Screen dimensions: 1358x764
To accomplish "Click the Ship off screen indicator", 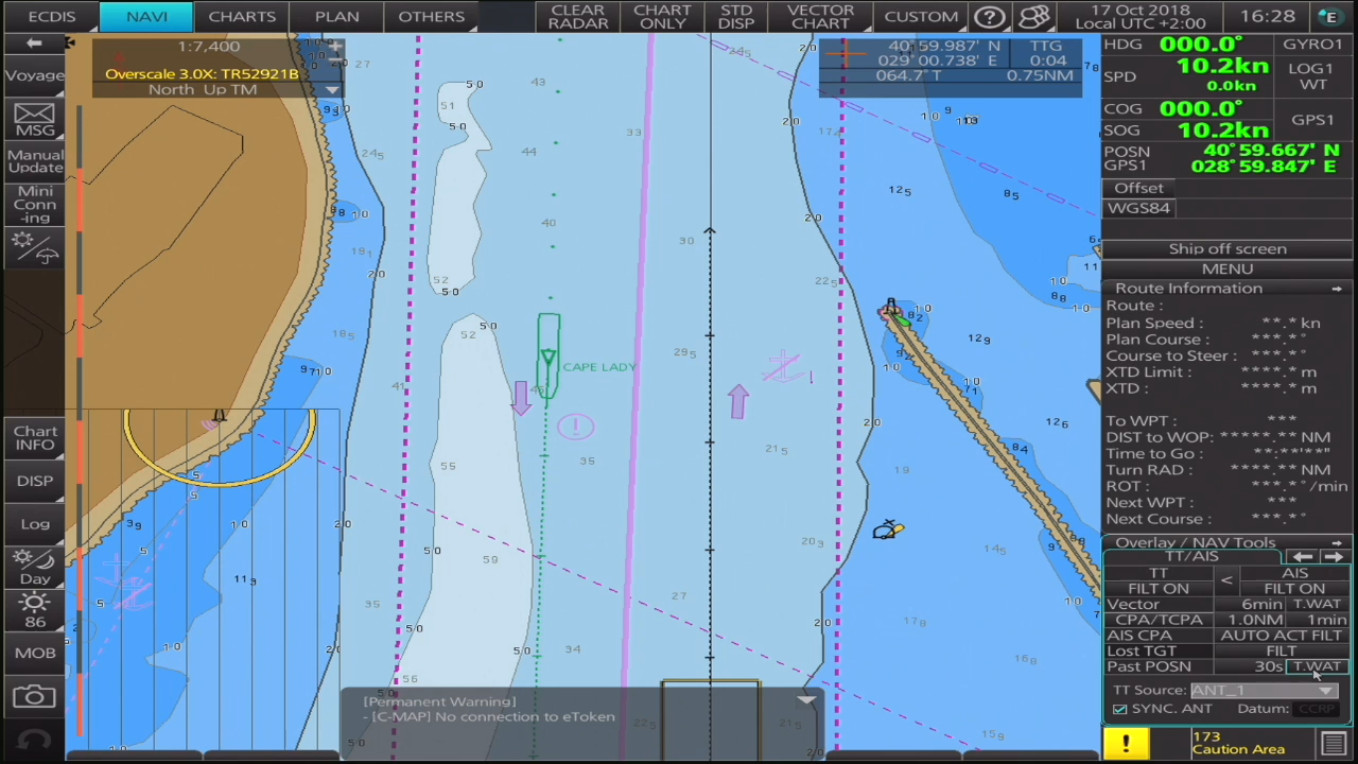I will (1227, 249).
